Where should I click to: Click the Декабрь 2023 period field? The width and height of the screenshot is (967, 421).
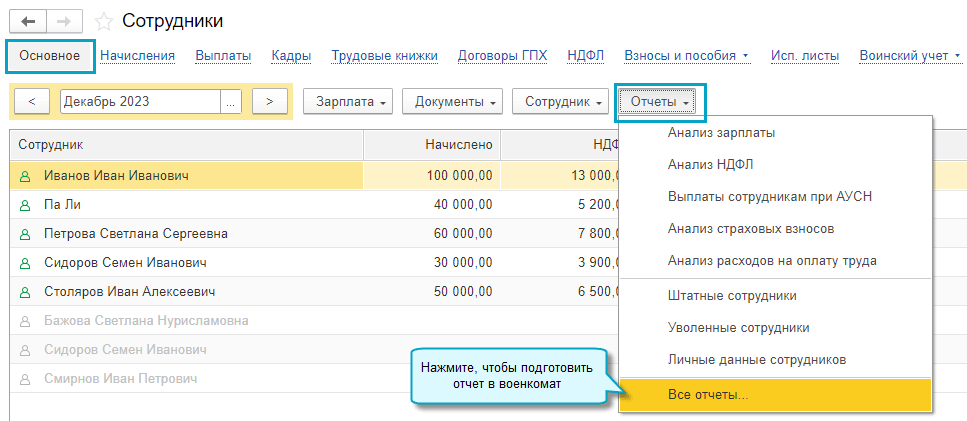[x=140, y=101]
